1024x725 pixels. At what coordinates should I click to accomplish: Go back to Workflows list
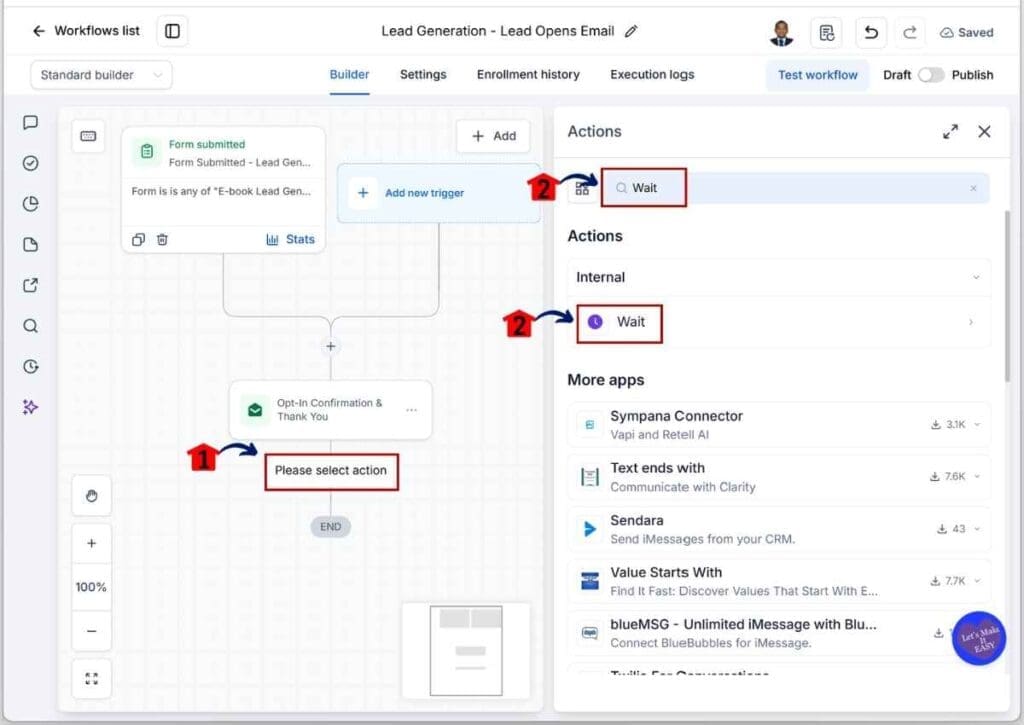click(86, 31)
